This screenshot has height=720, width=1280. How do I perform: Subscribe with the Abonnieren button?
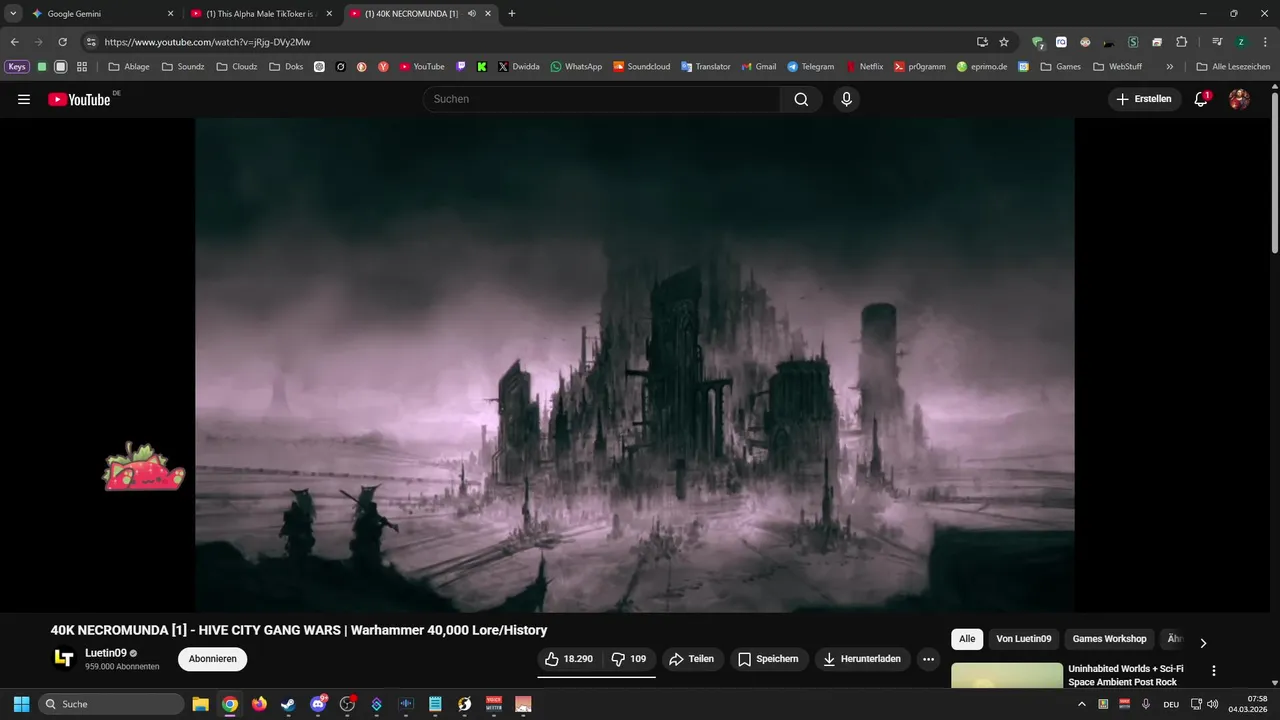[213, 659]
